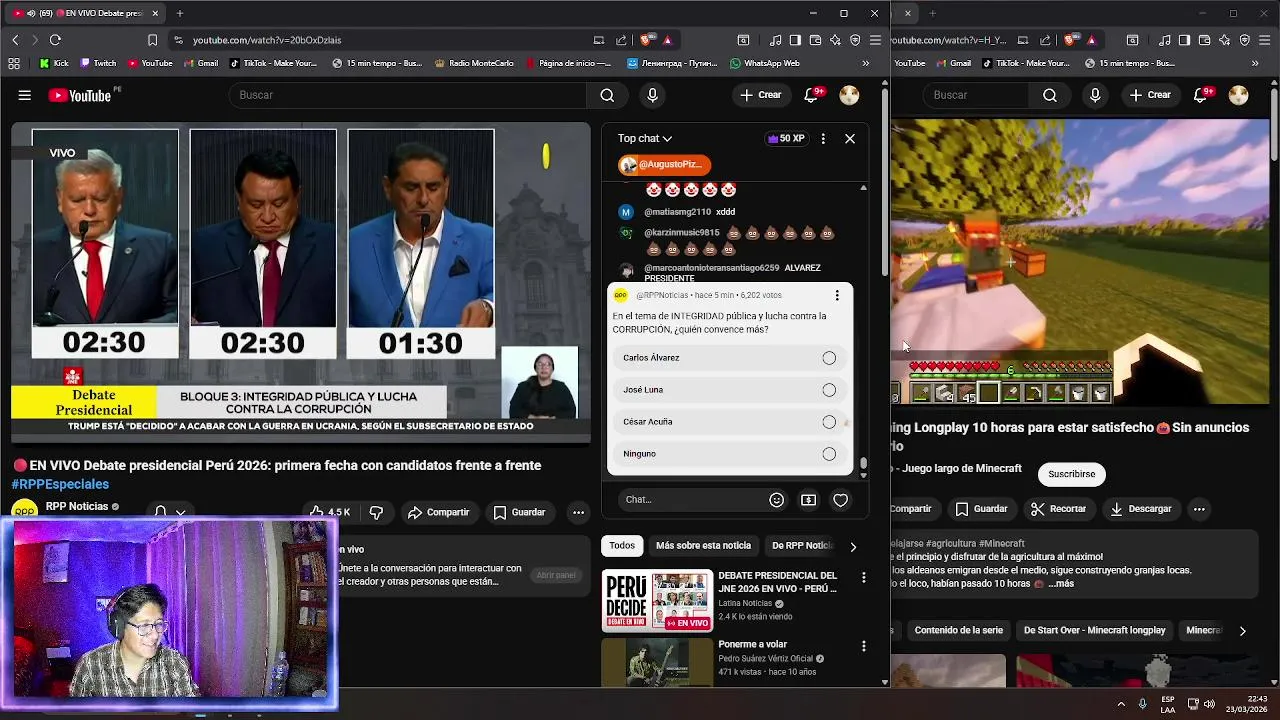The width and height of the screenshot is (1280, 720).
Task: Open options for Latina Noticias debate video
Action: (x=863, y=578)
